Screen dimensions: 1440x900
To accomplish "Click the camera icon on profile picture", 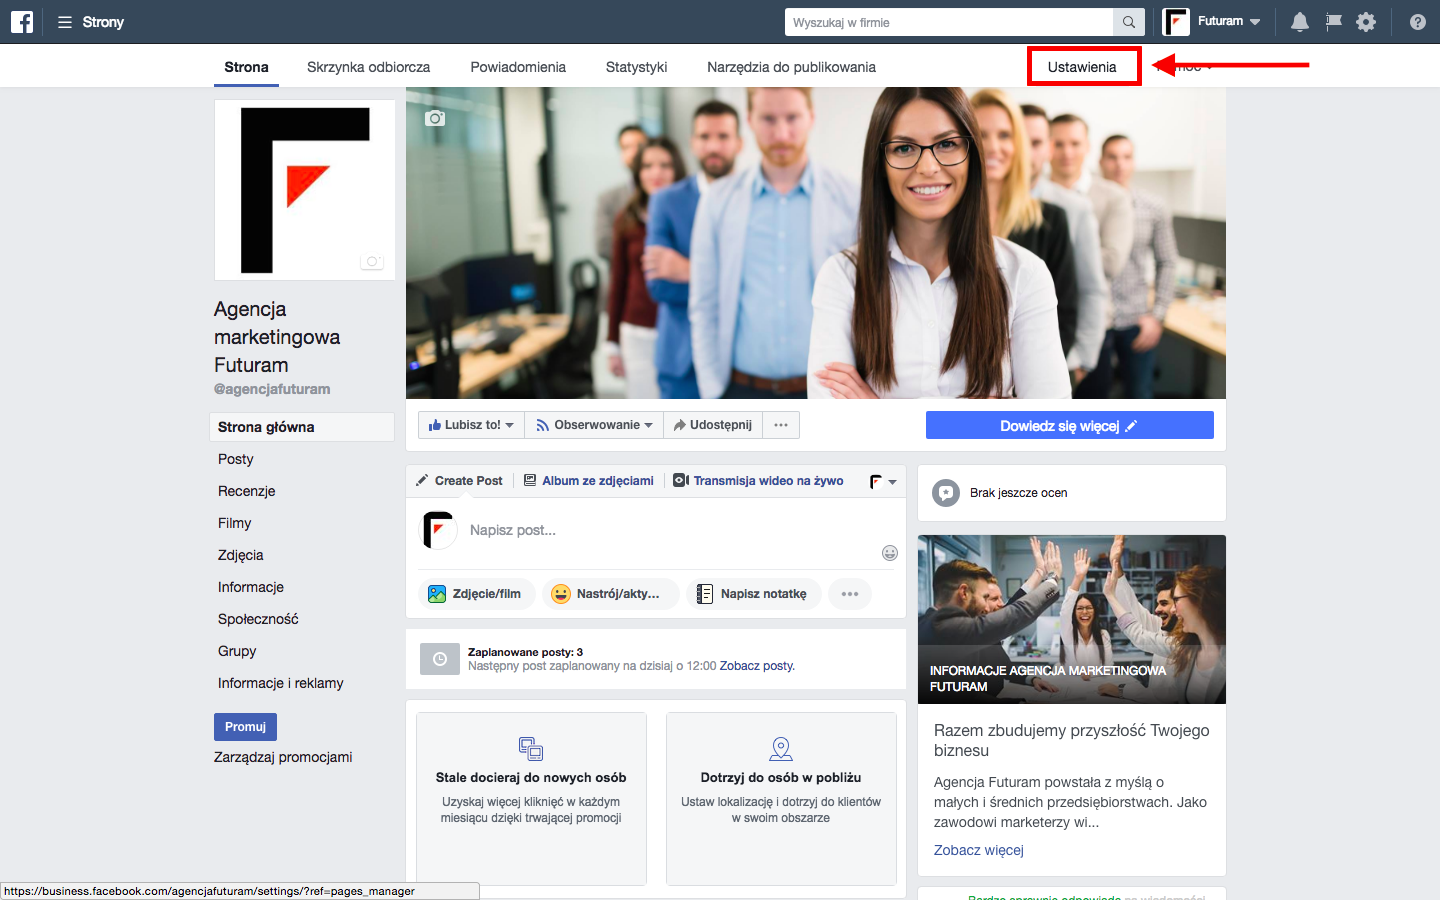I will [x=372, y=262].
